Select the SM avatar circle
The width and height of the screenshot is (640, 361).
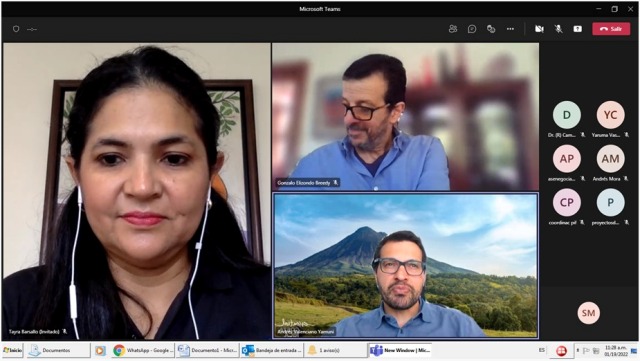[x=589, y=313]
